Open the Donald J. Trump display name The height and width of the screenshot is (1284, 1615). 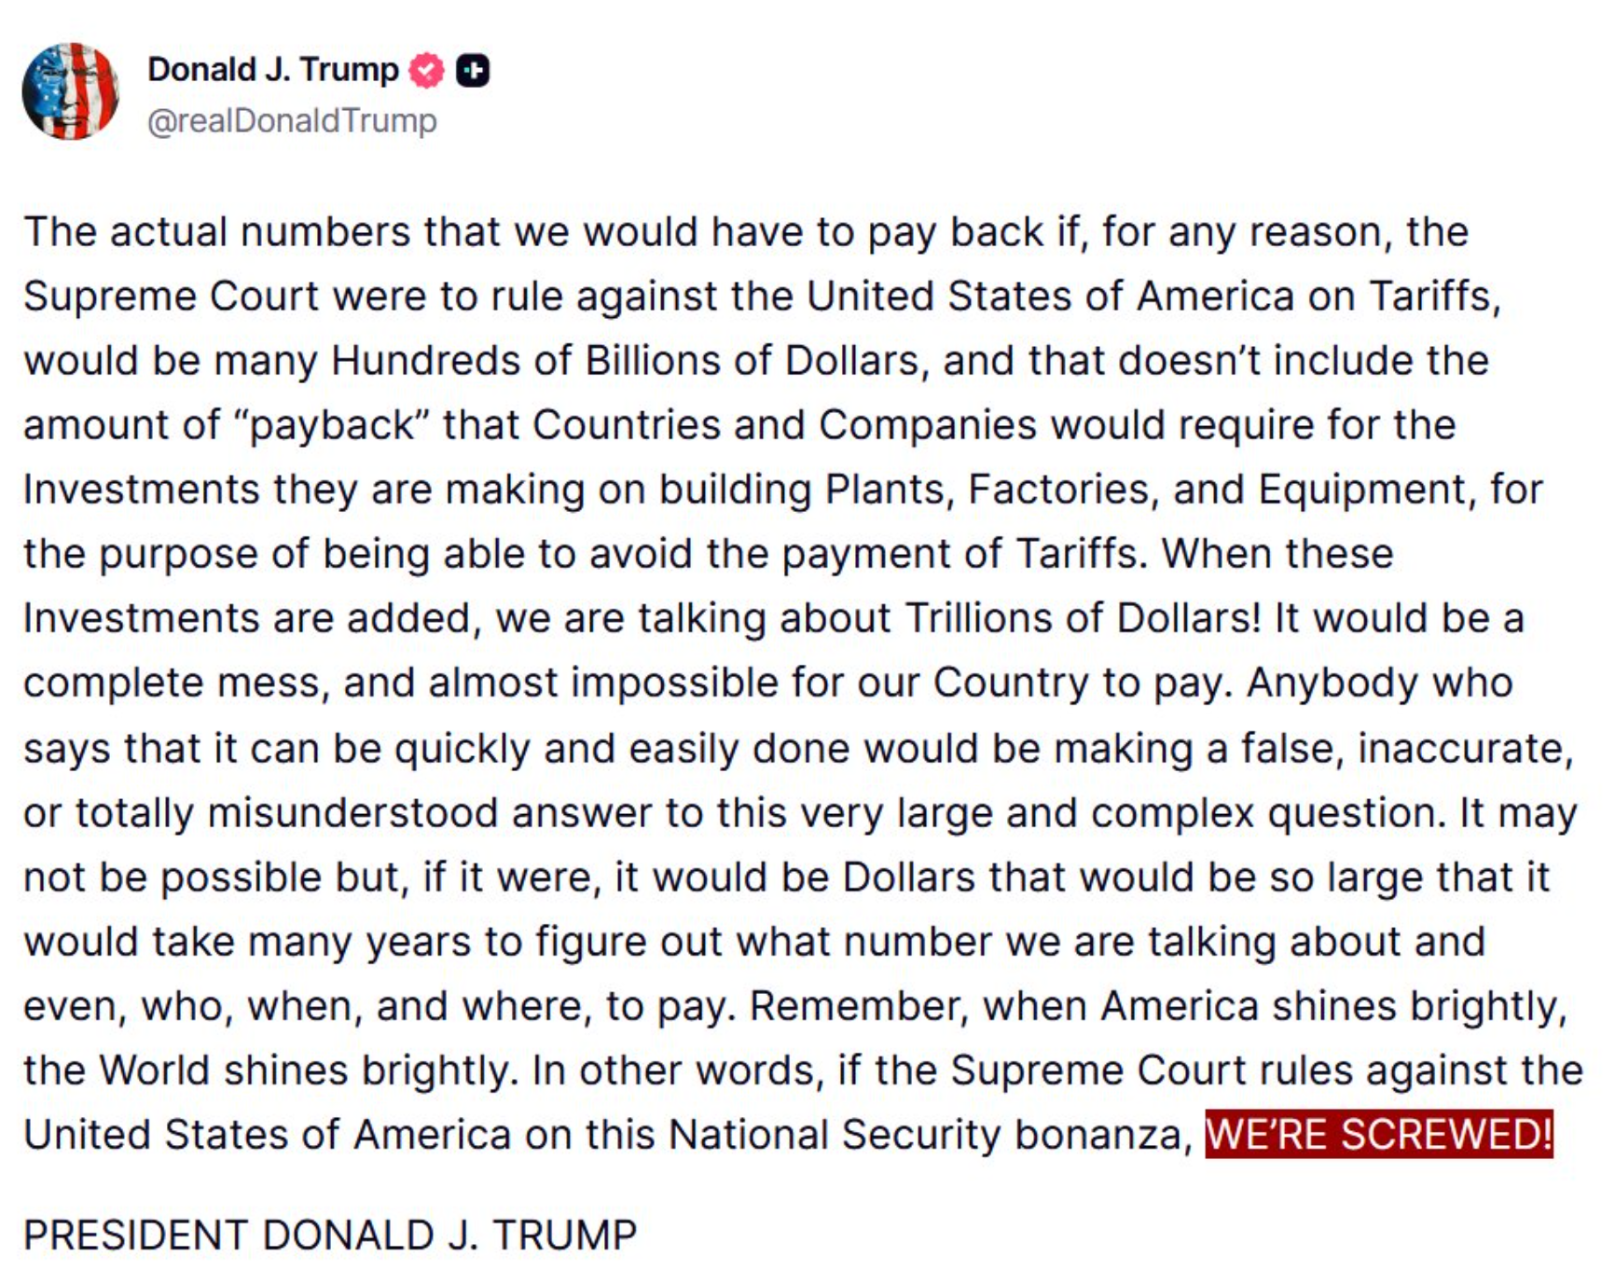coord(272,70)
